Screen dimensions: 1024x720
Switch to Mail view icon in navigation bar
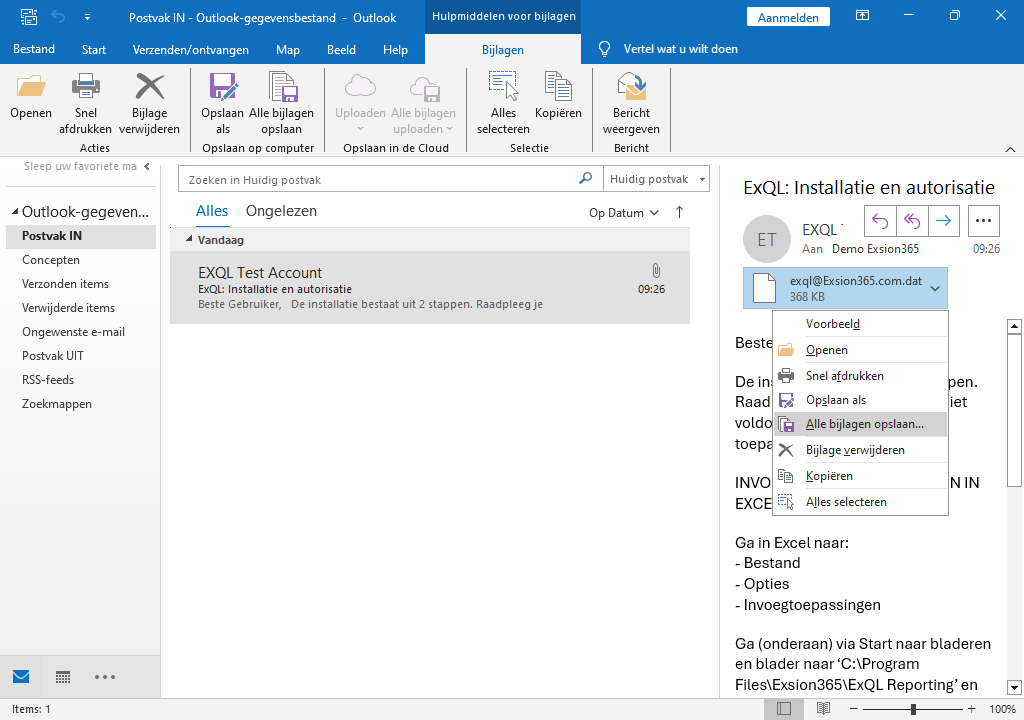tap(21, 676)
